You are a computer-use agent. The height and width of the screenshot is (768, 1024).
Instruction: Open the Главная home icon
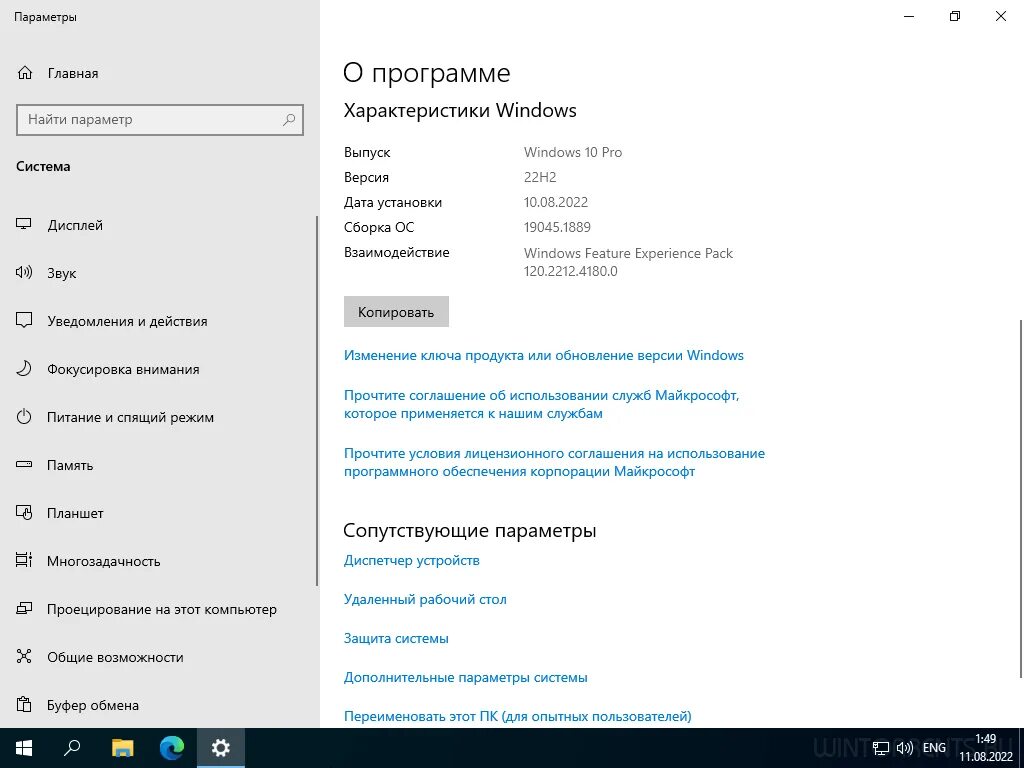coord(24,73)
